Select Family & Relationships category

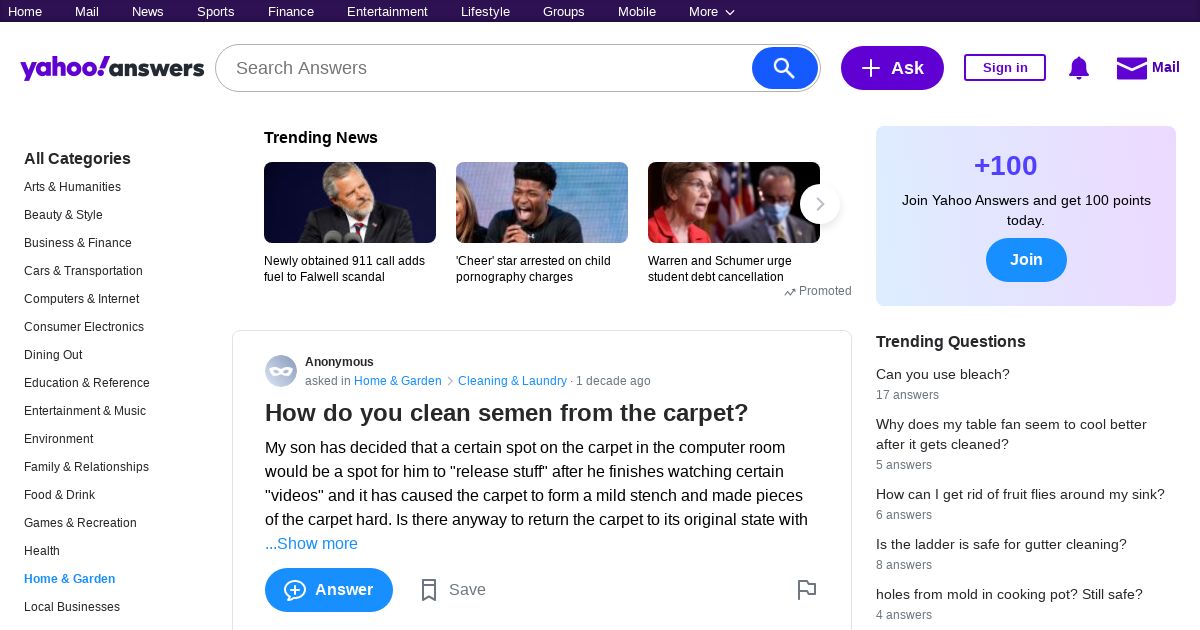86,467
